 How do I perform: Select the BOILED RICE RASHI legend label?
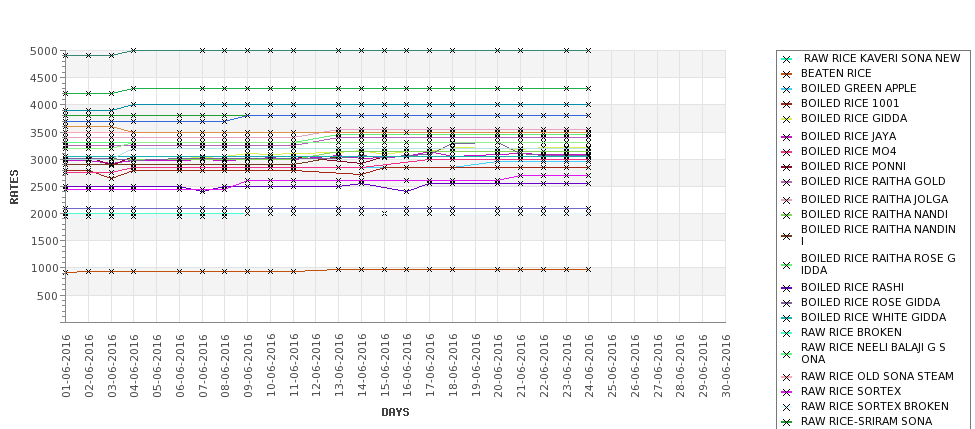(x=852, y=287)
